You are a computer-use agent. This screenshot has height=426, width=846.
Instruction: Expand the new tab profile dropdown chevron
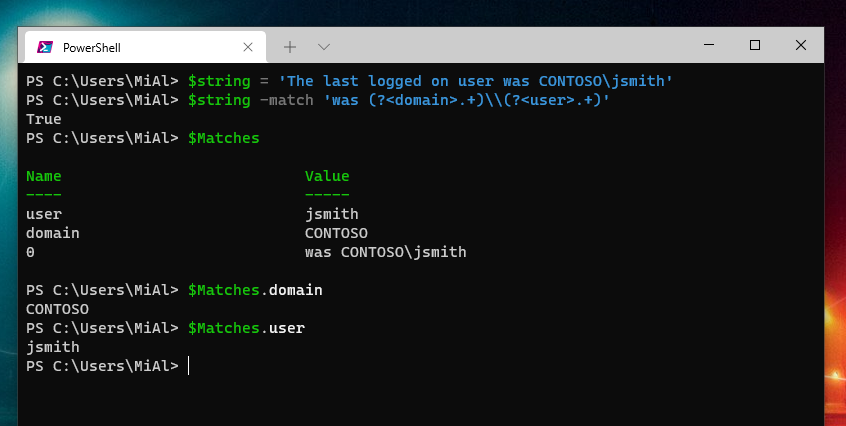pos(323,47)
